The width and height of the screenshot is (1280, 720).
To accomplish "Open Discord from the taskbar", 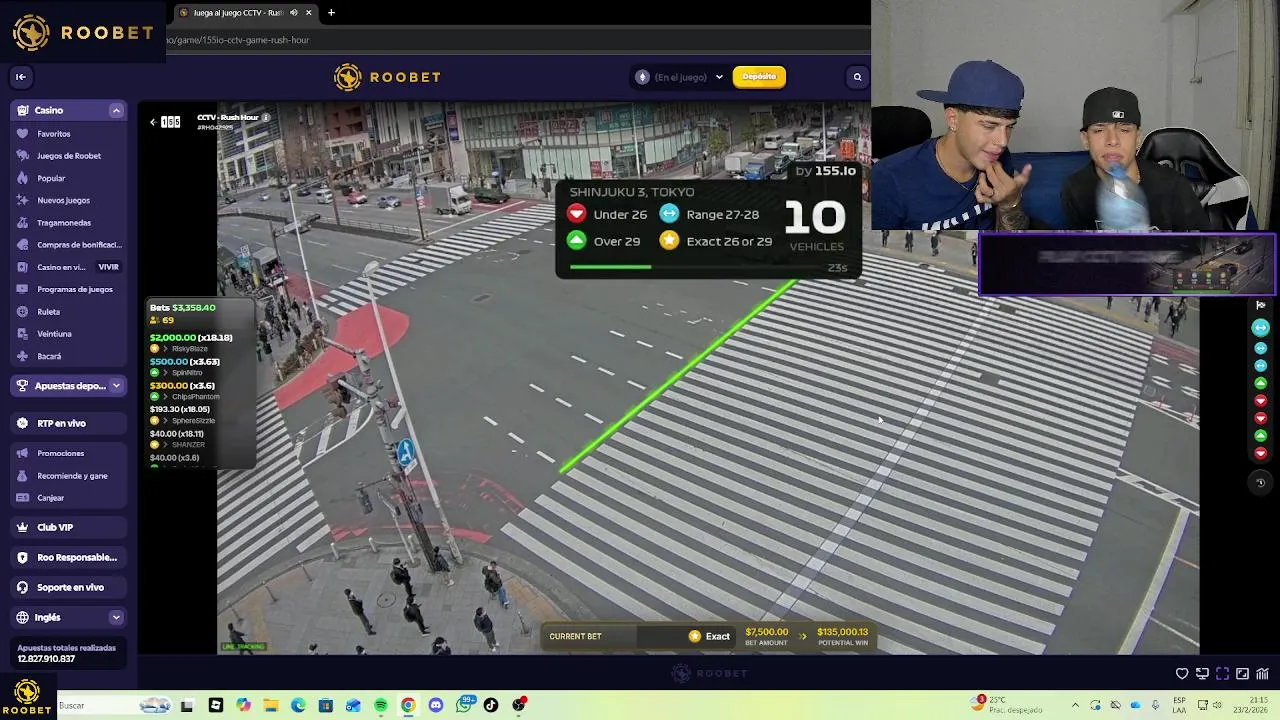I will (435, 705).
